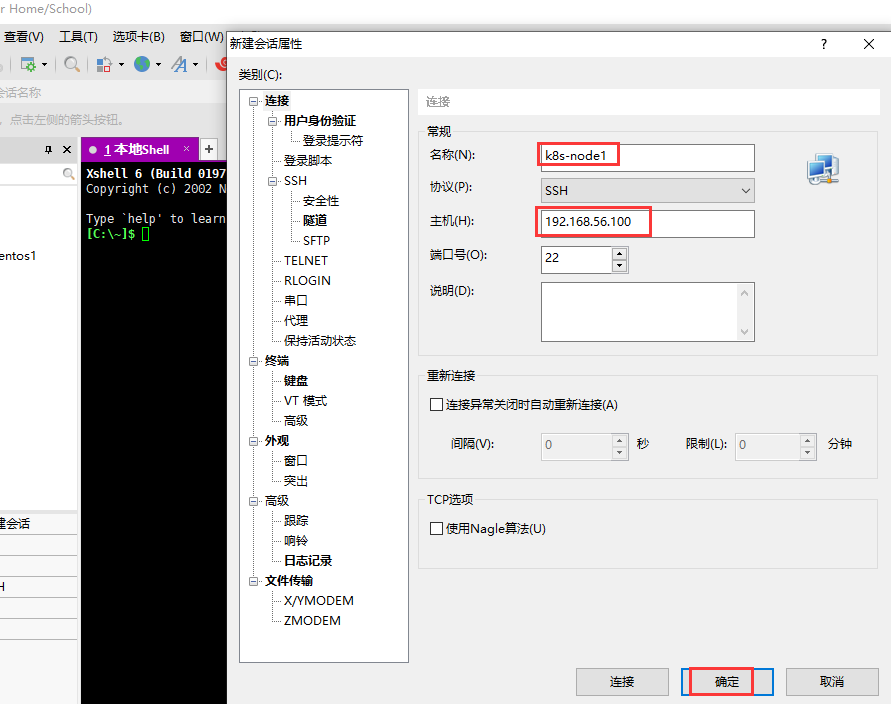Select 串口 in category tree
The width and height of the screenshot is (891, 704).
[x=295, y=301]
